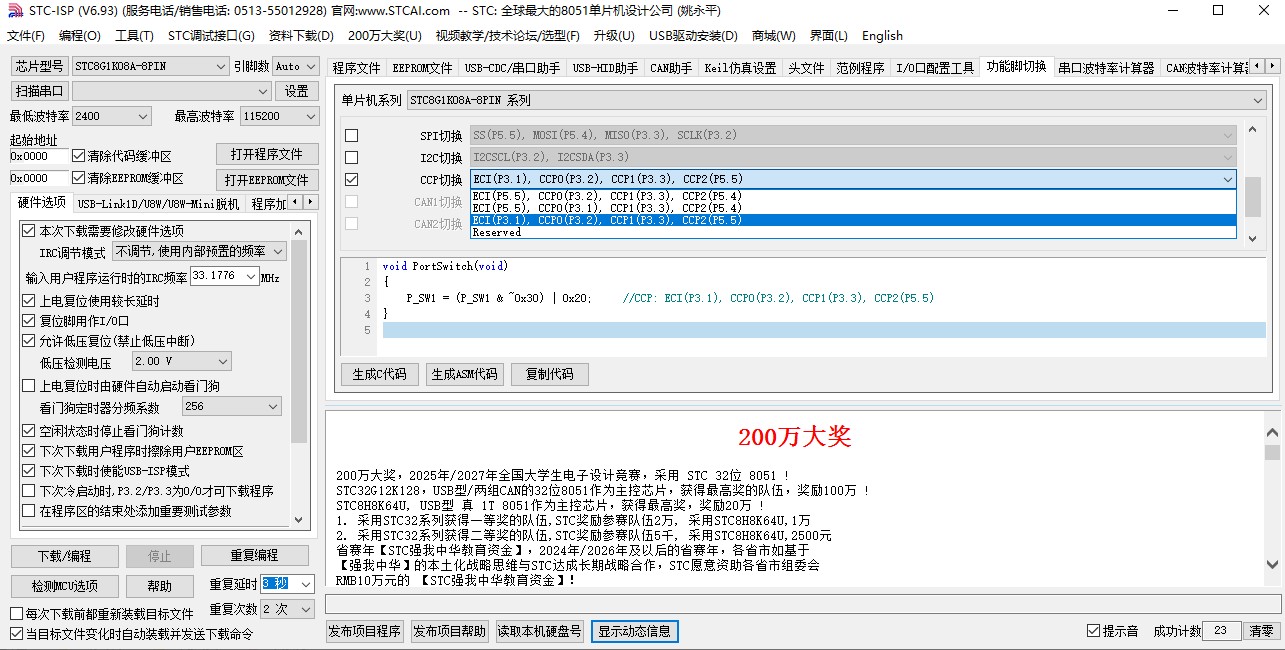Open the IRC调节模式 dropdown
The width and height of the screenshot is (1285, 650).
pyautogui.click(x=199, y=252)
